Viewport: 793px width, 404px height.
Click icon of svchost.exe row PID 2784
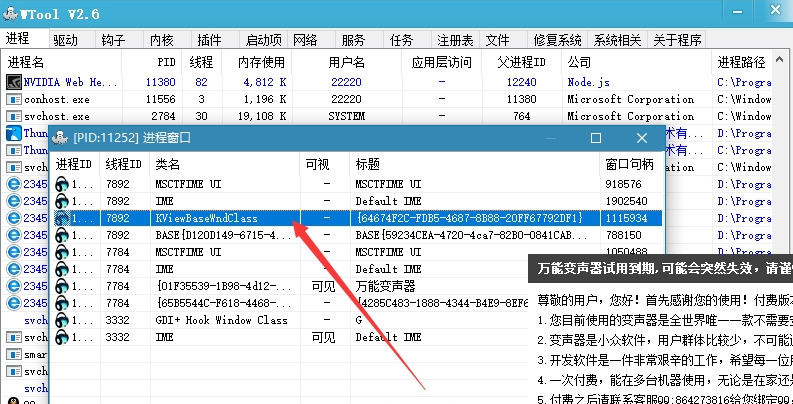(14, 116)
